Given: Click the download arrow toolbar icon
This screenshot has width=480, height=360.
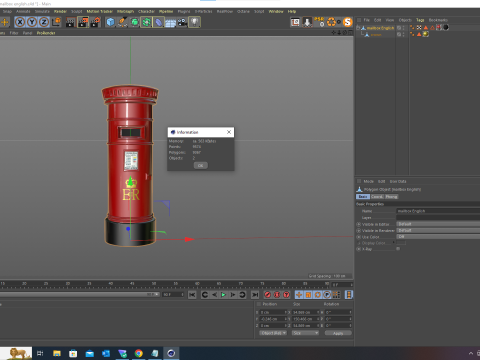Looking at the screenshot, I should [x=307, y=22].
